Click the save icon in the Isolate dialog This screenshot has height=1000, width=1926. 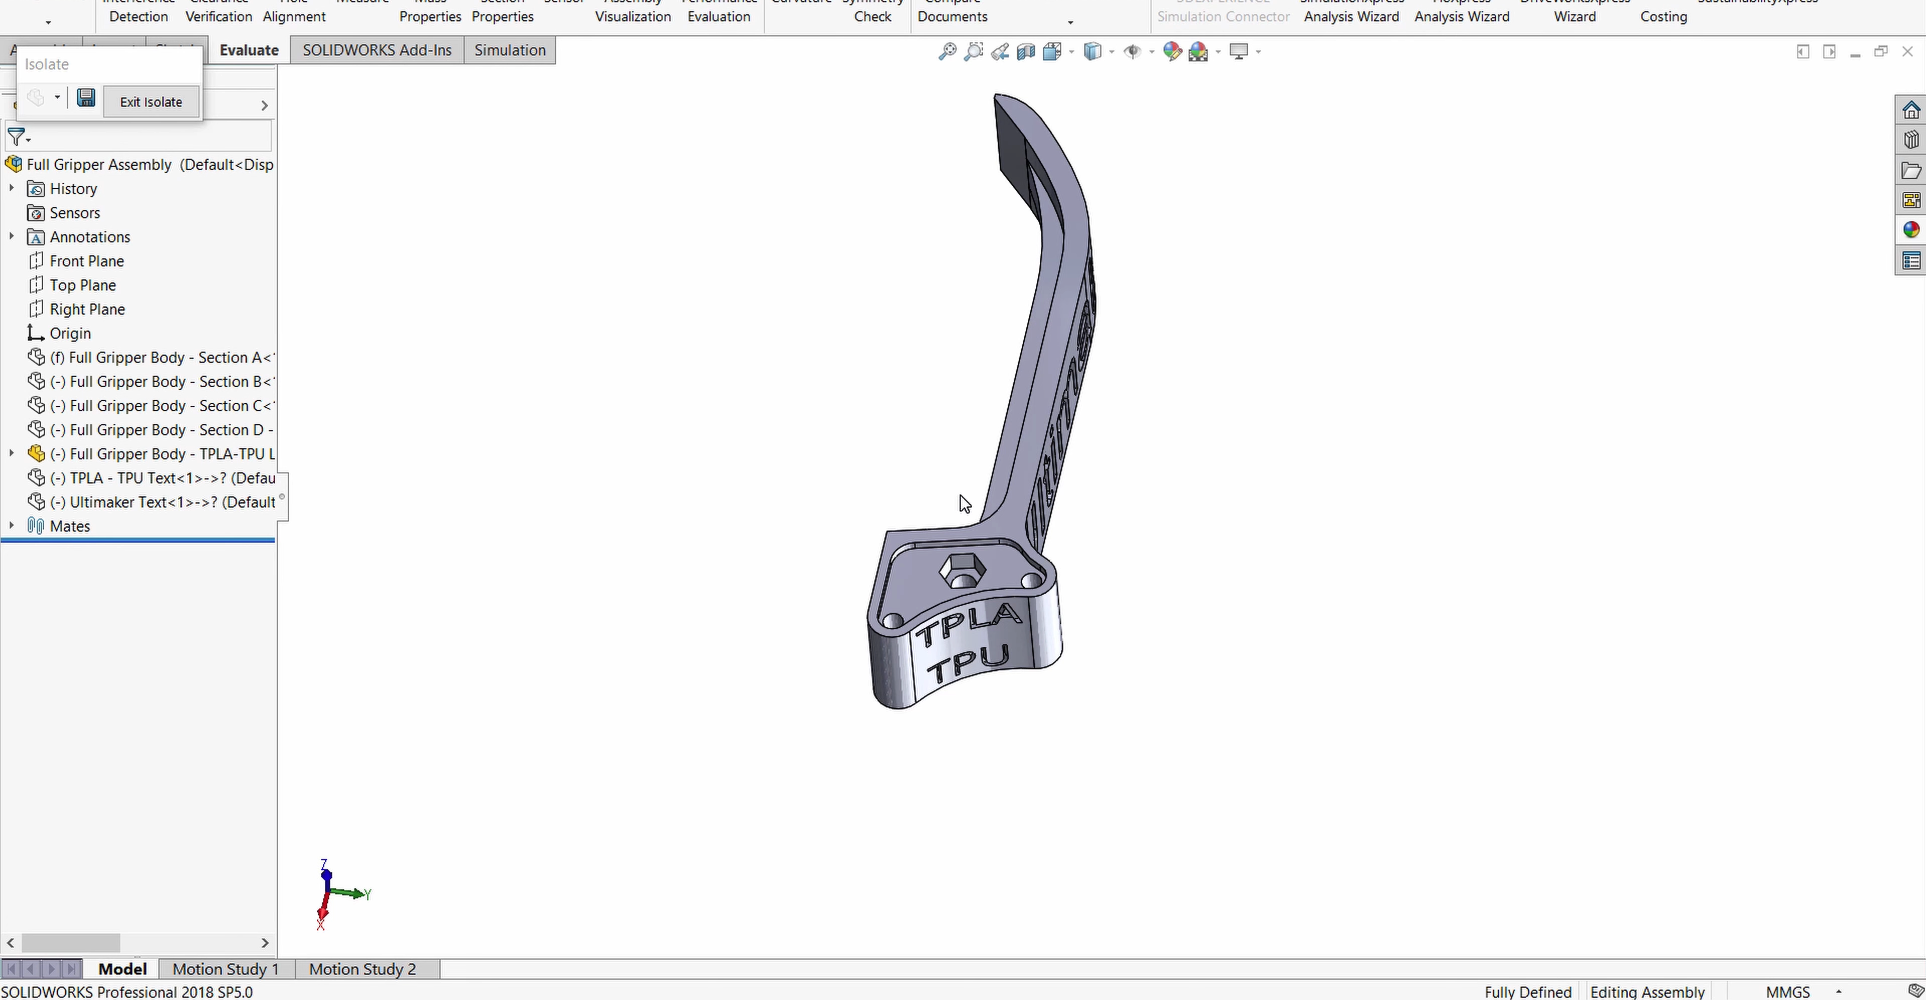(x=86, y=97)
